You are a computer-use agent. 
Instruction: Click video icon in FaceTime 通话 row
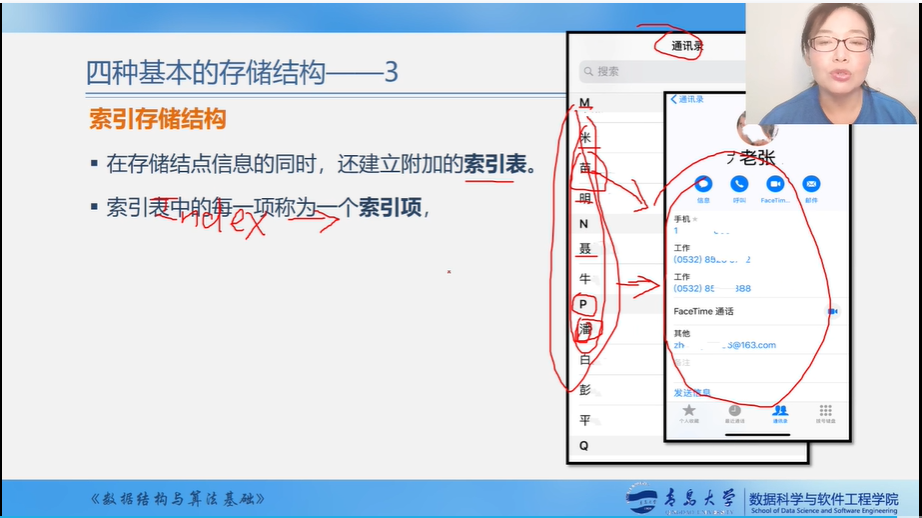pyautogui.click(x=832, y=311)
